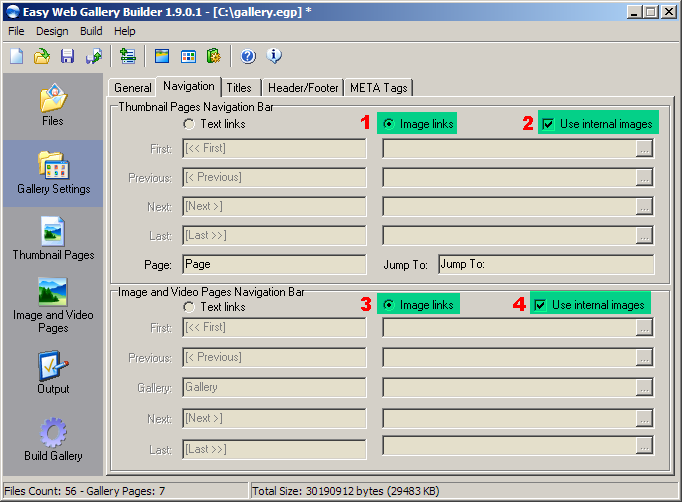The height and width of the screenshot is (502, 682).
Task: Browse image for Thumbnail Previous link
Action: pos(644,177)
